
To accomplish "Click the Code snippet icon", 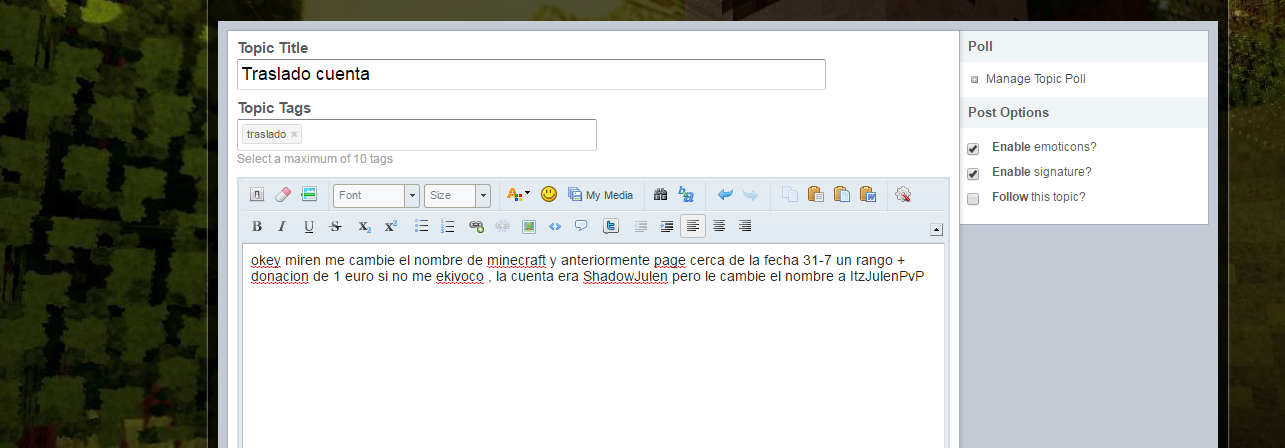I will (x=555, y=226).
